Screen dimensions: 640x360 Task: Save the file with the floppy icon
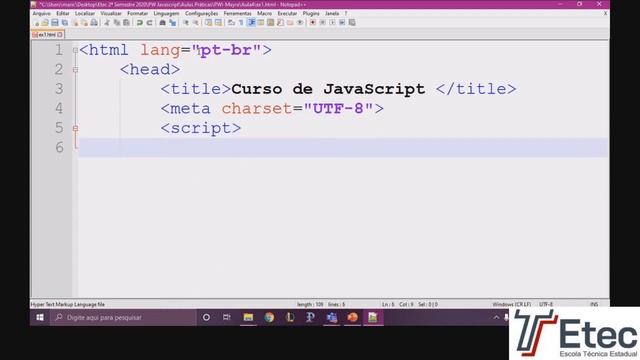[55, 23]
